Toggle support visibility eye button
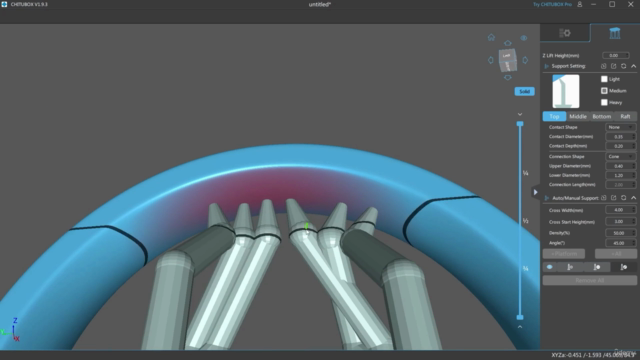The height and width of the screenshot is (360, 640). [549, 267]
